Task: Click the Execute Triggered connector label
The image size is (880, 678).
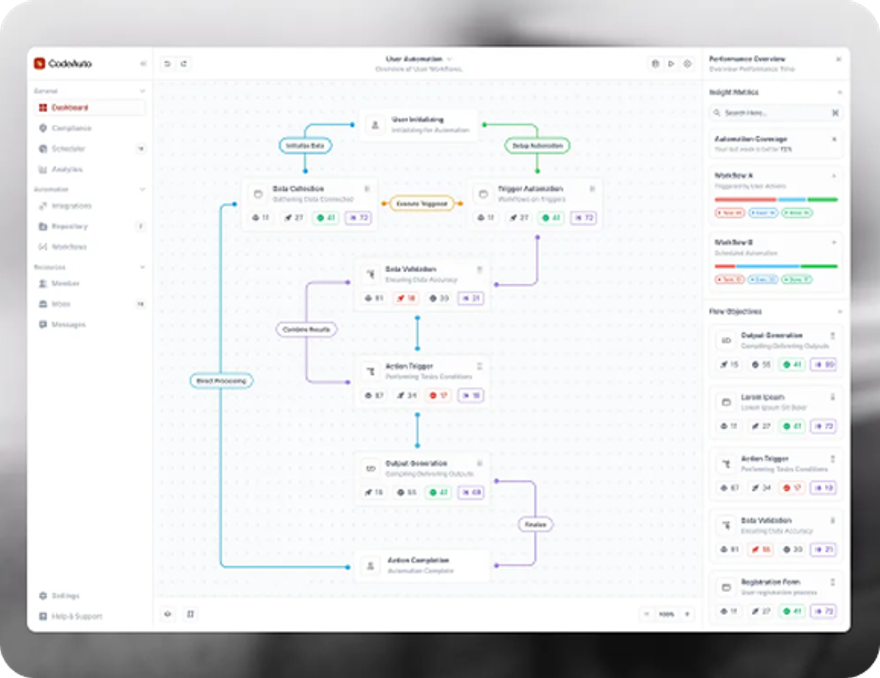Action: [421, 203]
